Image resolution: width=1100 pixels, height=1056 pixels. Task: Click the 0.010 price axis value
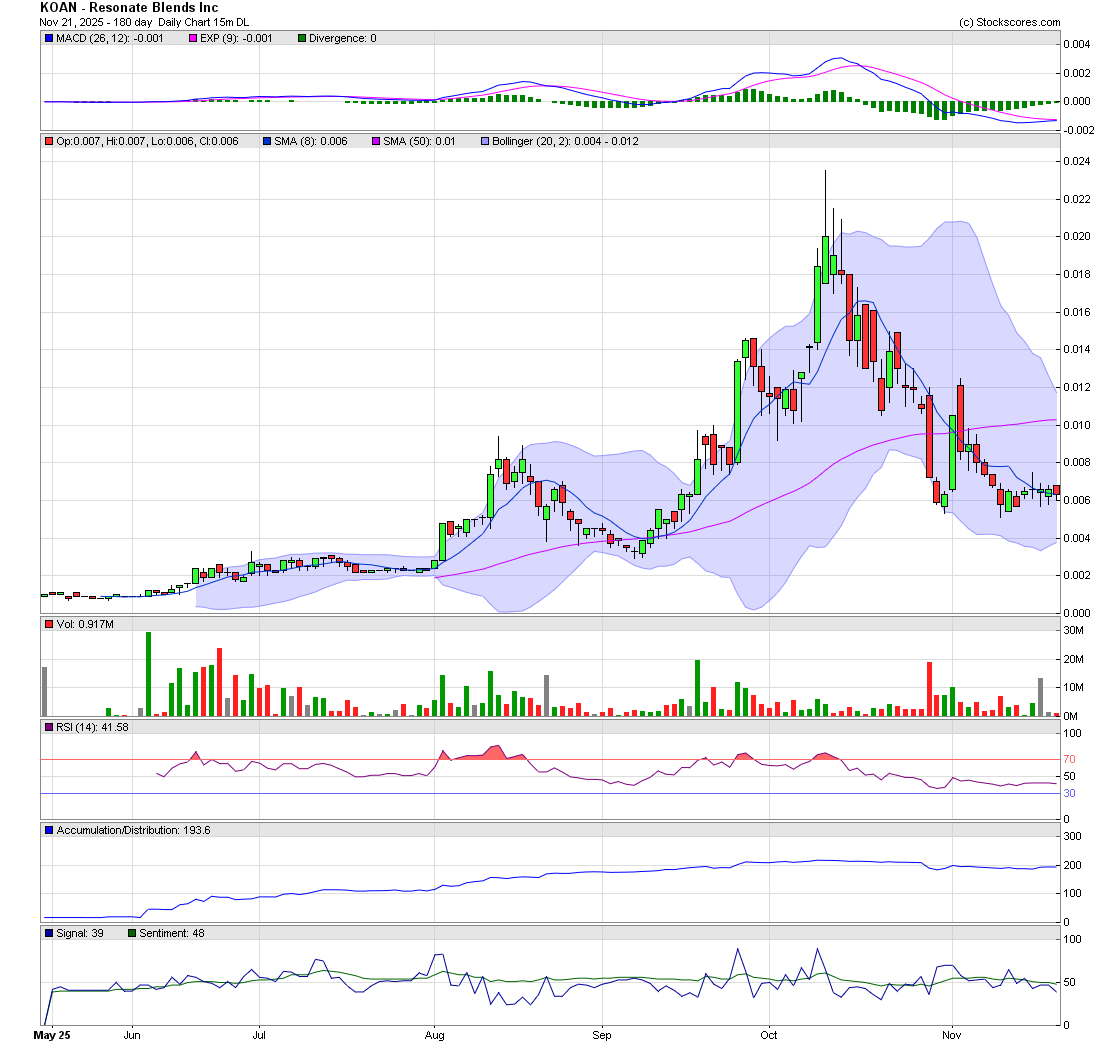[1077, 425]
